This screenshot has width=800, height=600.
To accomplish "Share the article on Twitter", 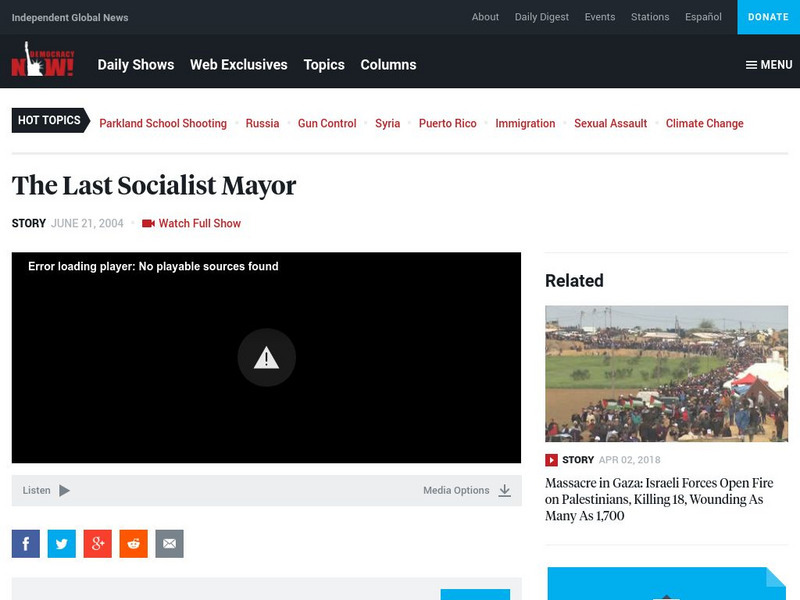I will point(61,543).
